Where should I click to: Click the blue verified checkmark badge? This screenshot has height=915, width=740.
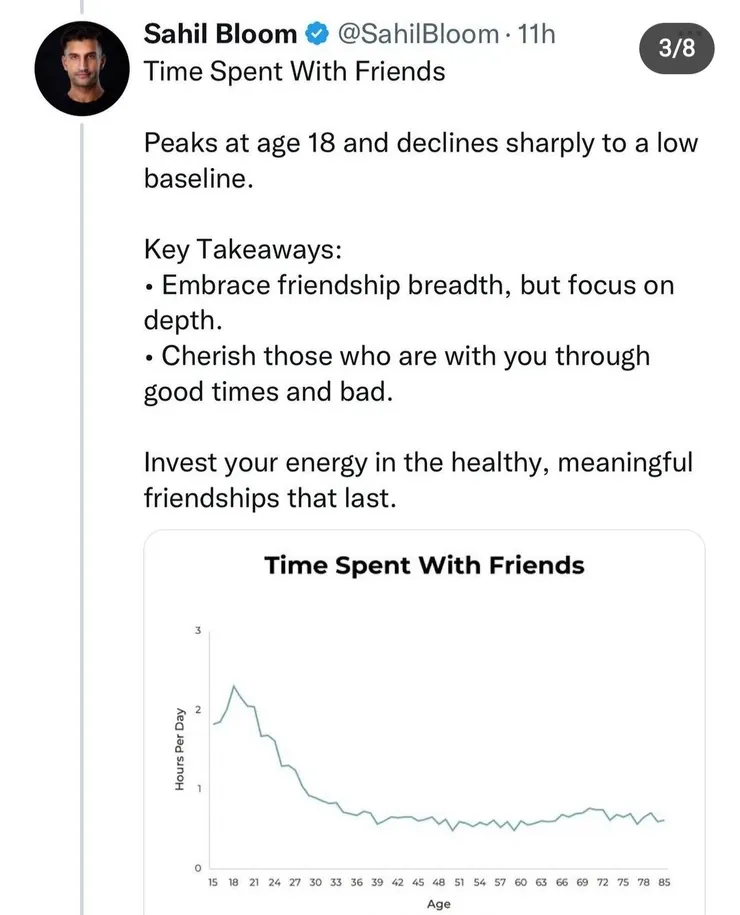pos(316,35)
